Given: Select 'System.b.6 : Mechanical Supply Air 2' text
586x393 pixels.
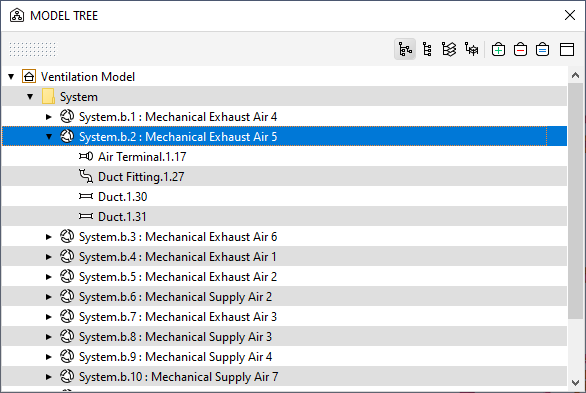Looking at the screenshot, I should pos(175,297).
